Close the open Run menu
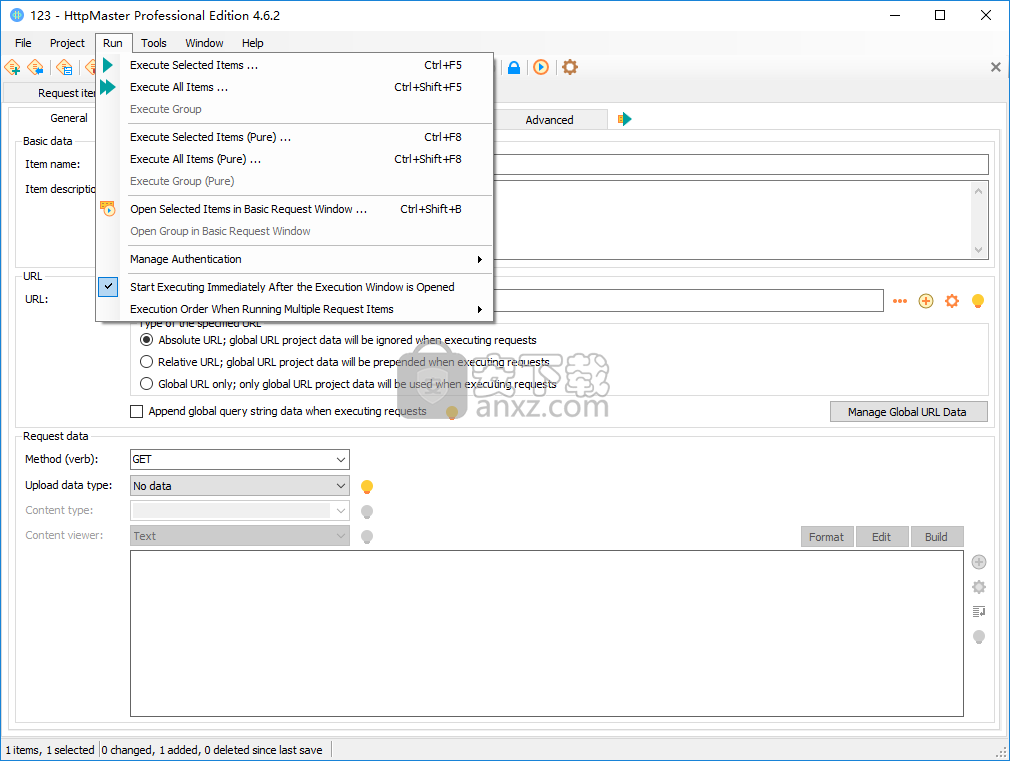1010x761 pixels. tap(113, 43)
